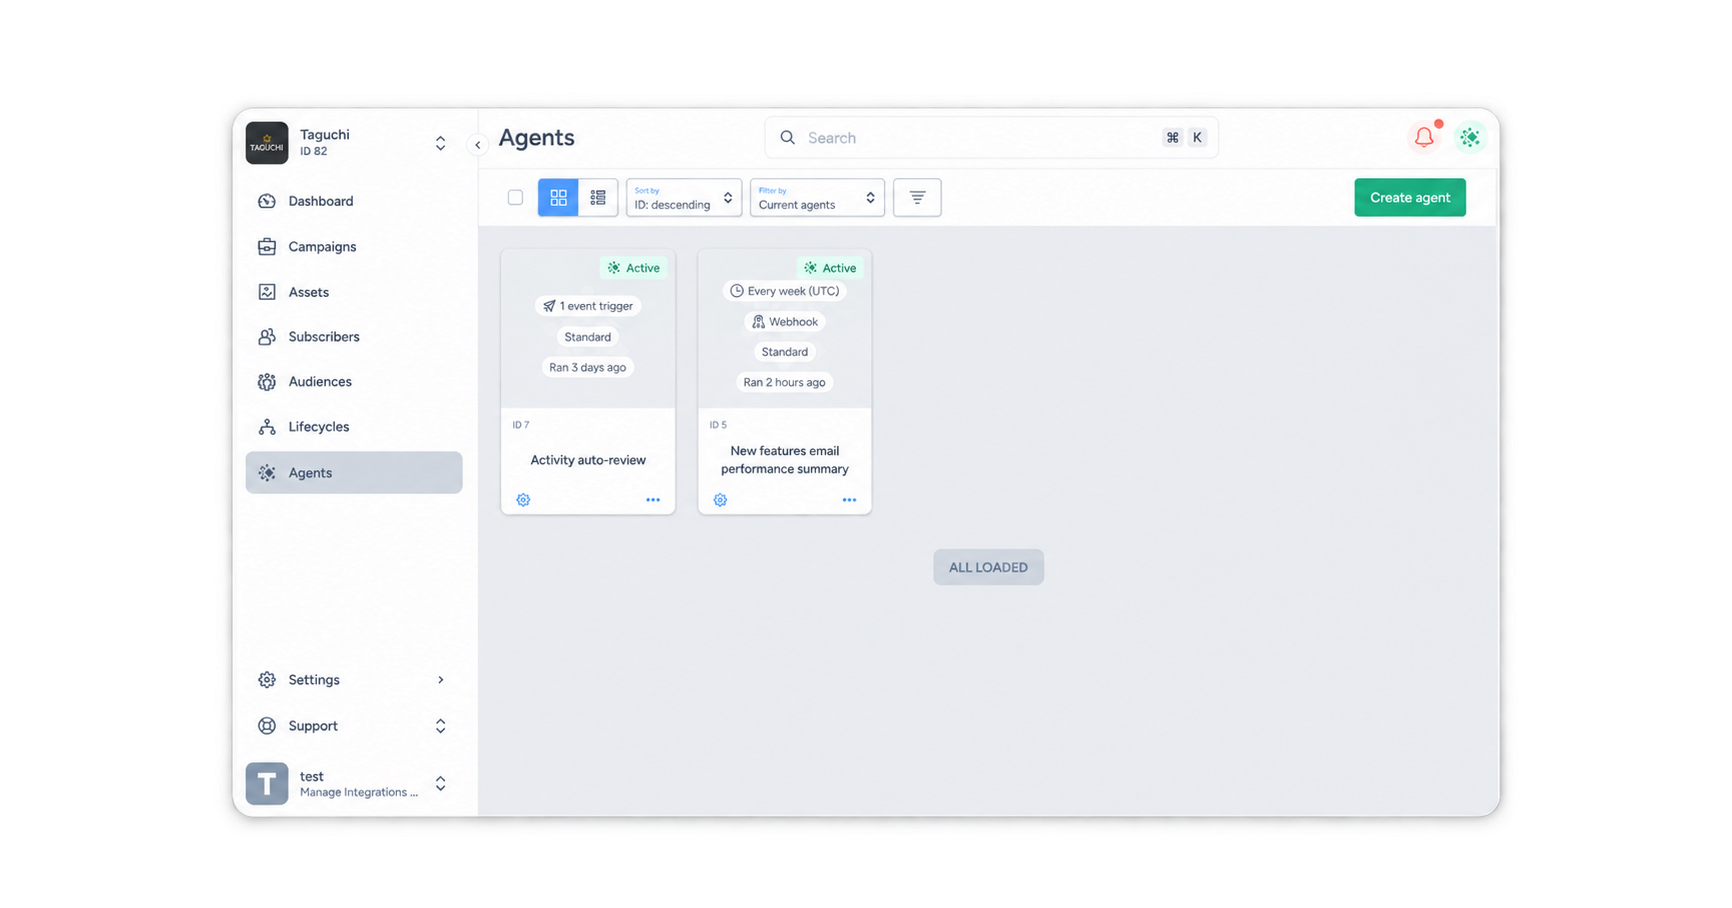The image size is (1732, 908).
Task: Click the Taguchi organization logo
Action: click(267, 143)
